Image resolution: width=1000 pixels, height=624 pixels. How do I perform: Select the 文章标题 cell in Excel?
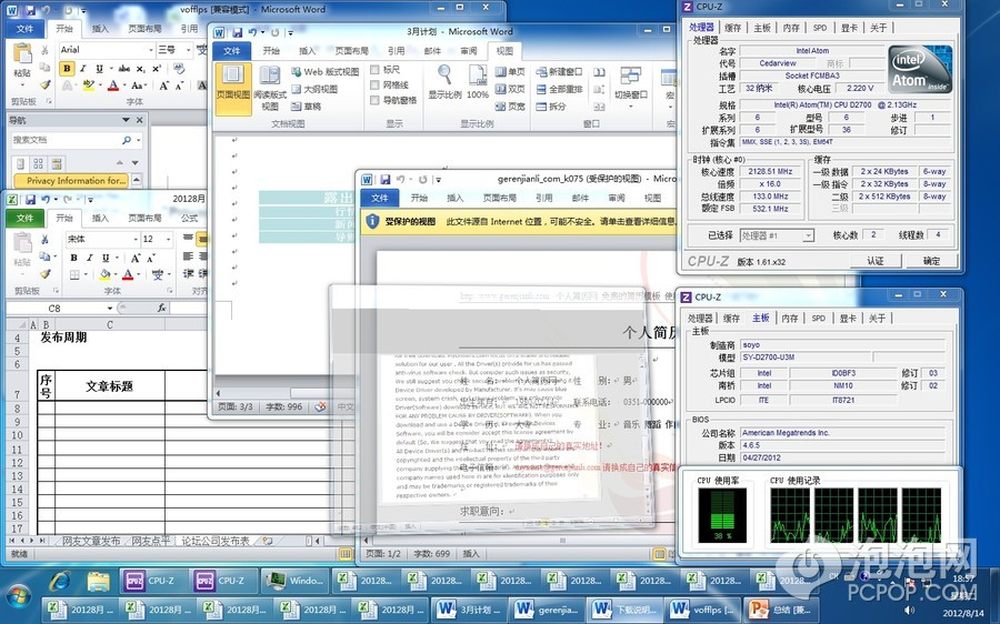pos(110,385)
